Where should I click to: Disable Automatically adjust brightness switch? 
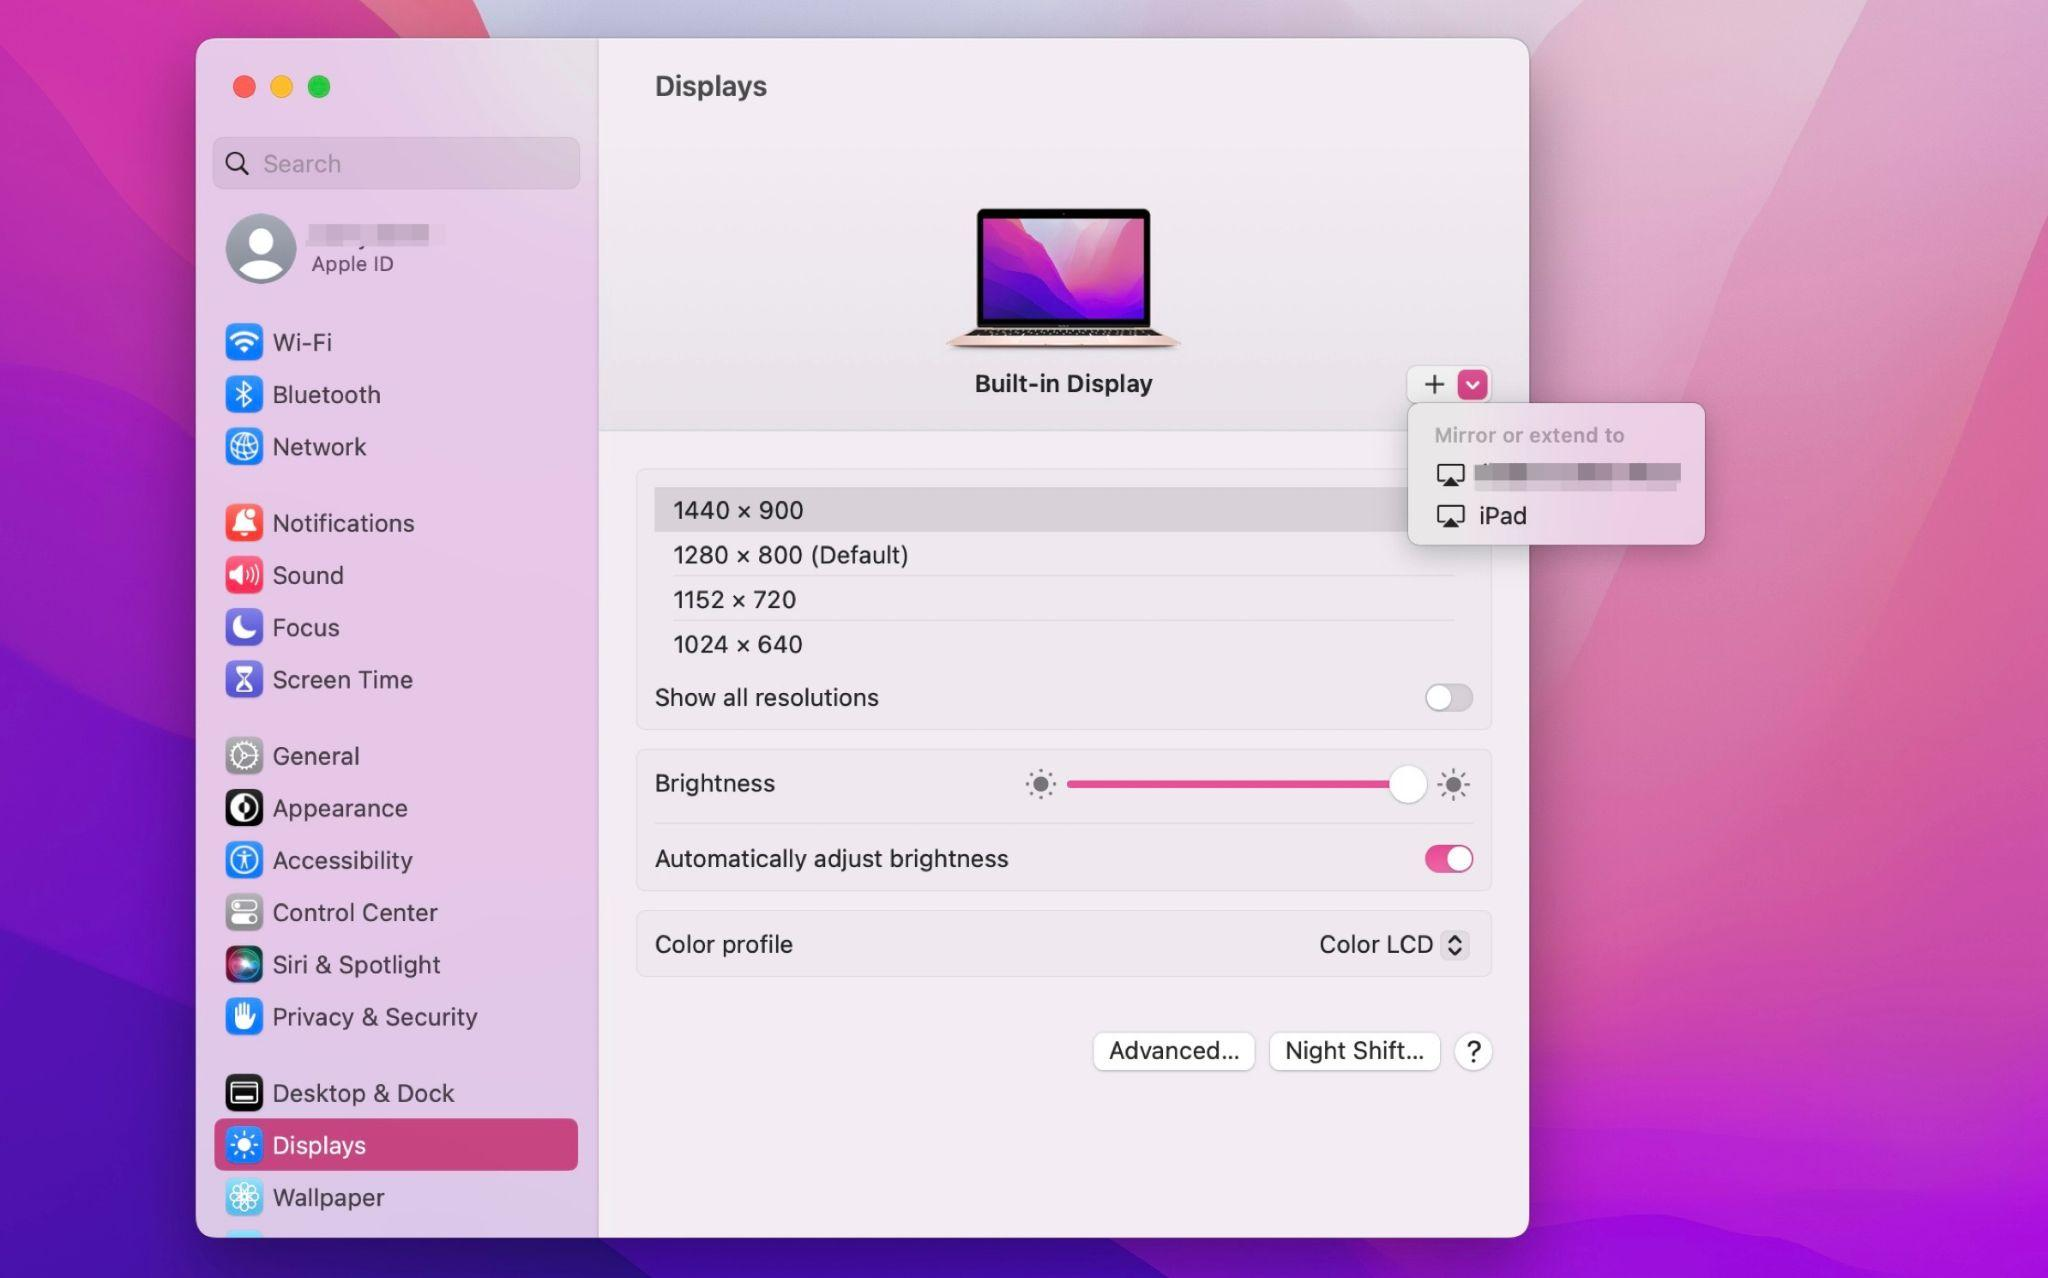1448,858
